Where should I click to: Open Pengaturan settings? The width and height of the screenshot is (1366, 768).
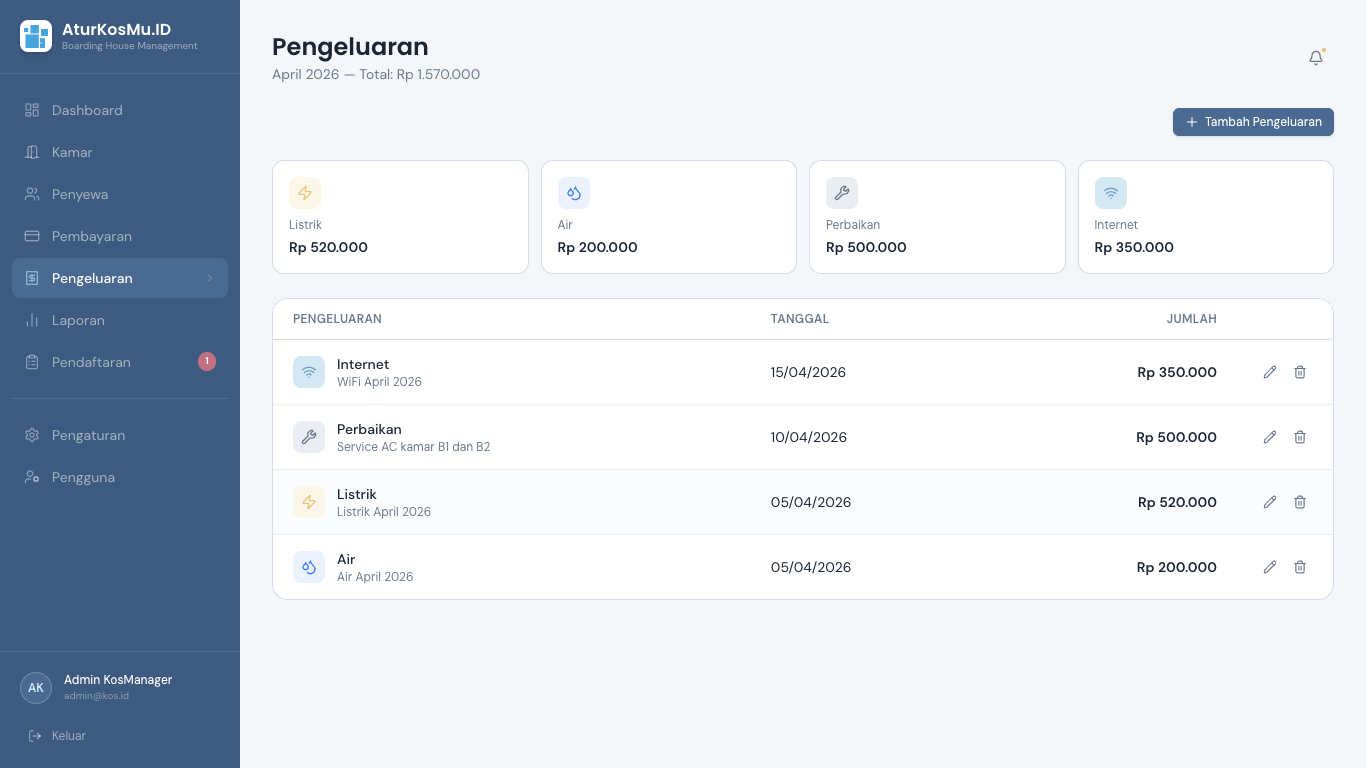click(120, 435)
